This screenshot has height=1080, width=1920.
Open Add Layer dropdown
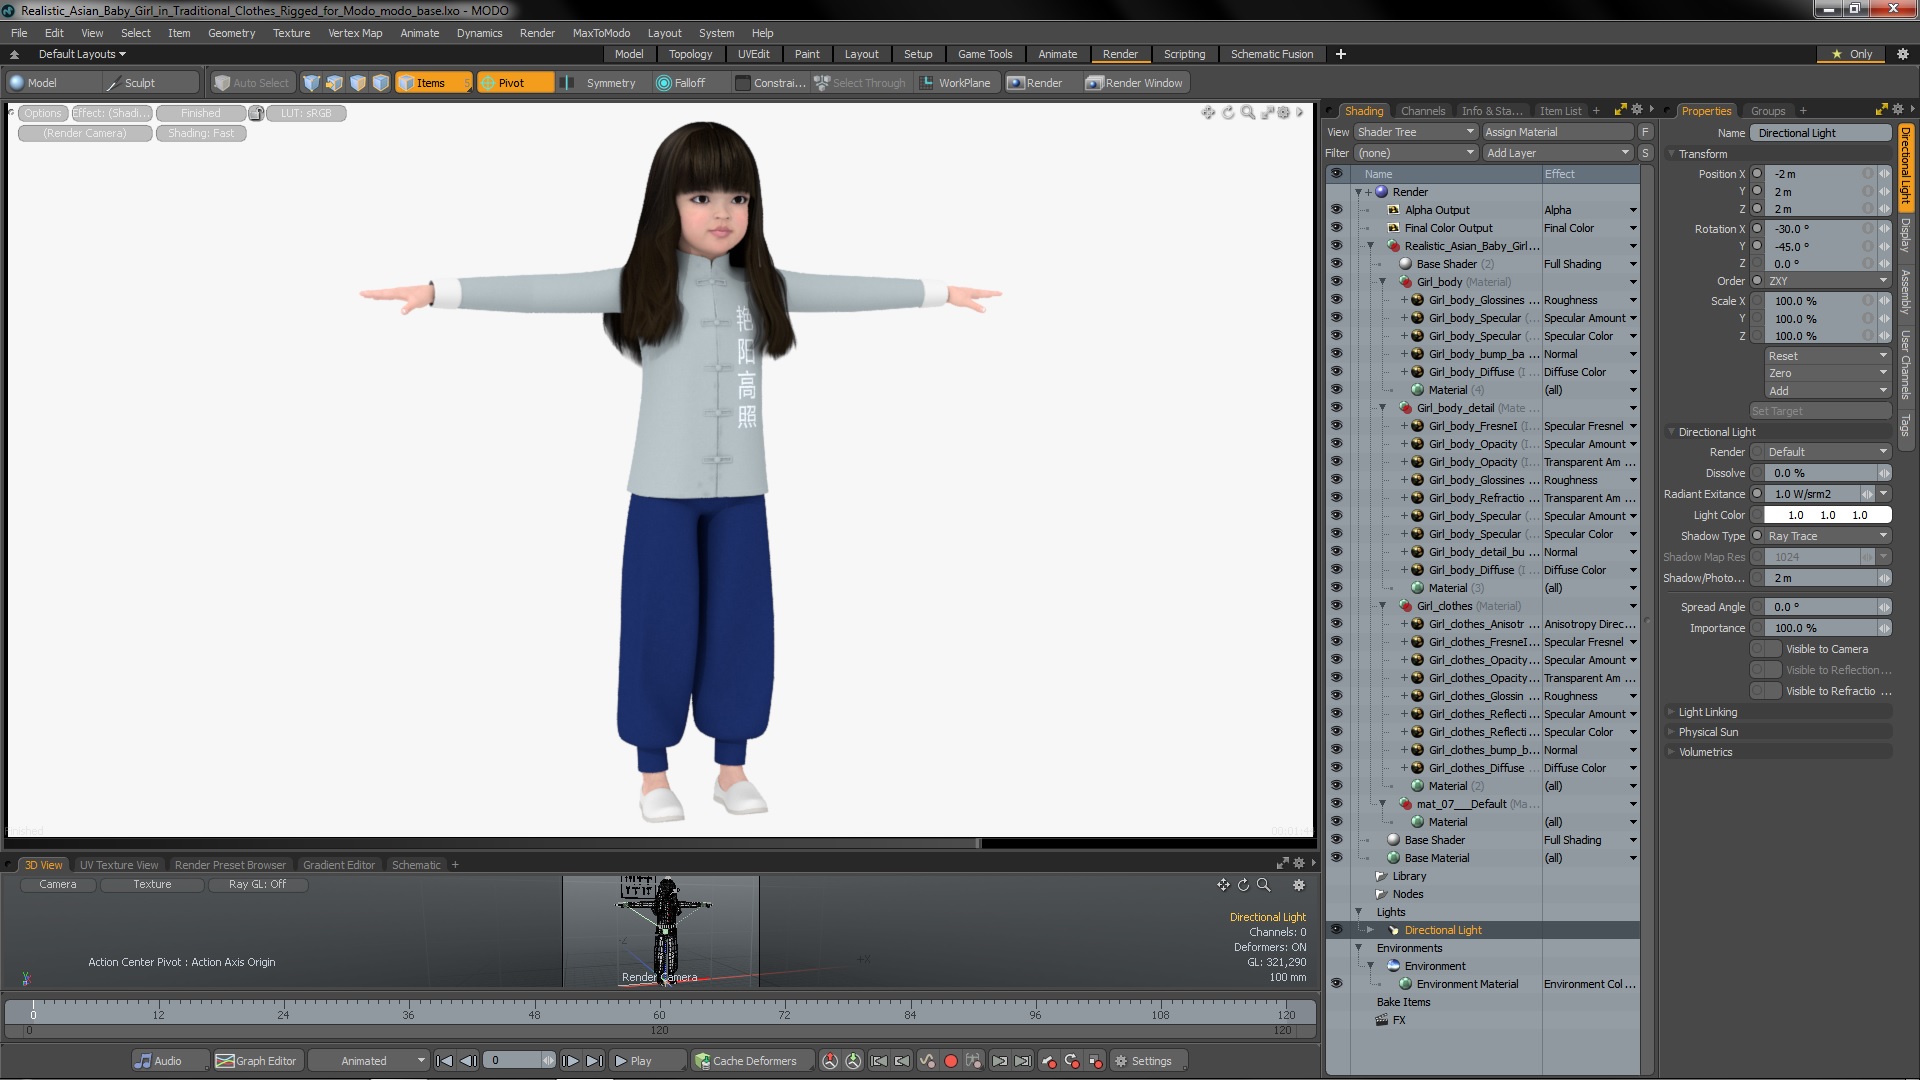click(x=1558, y=153)
